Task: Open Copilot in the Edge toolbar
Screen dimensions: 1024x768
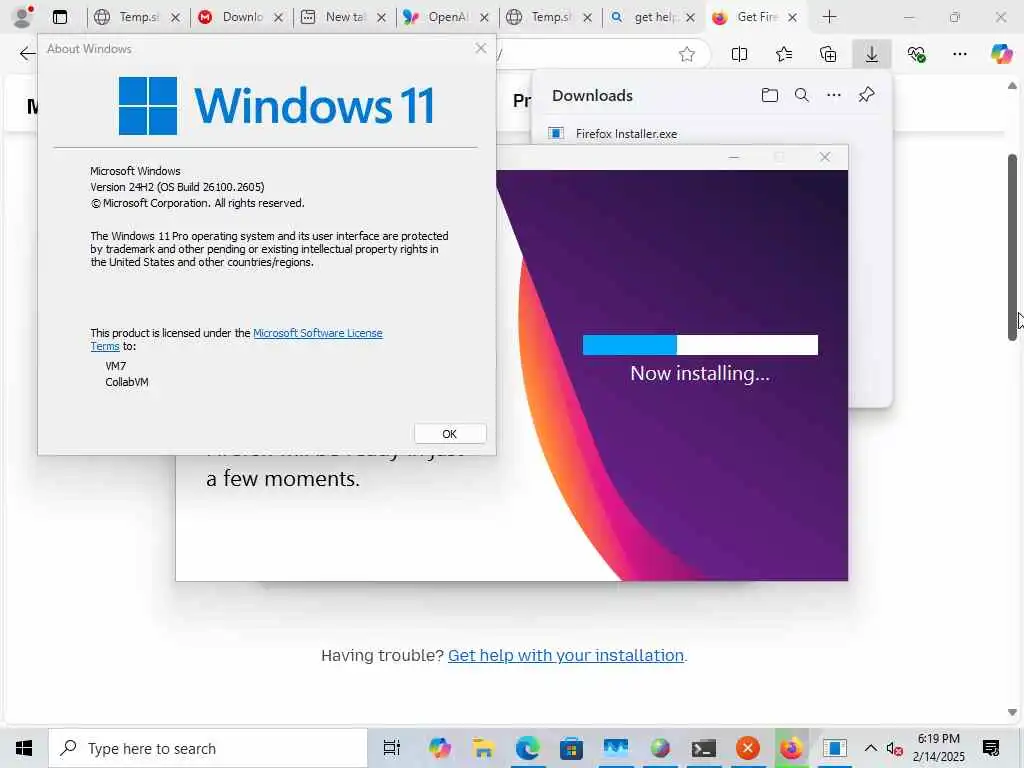Action: [1001, 54]
